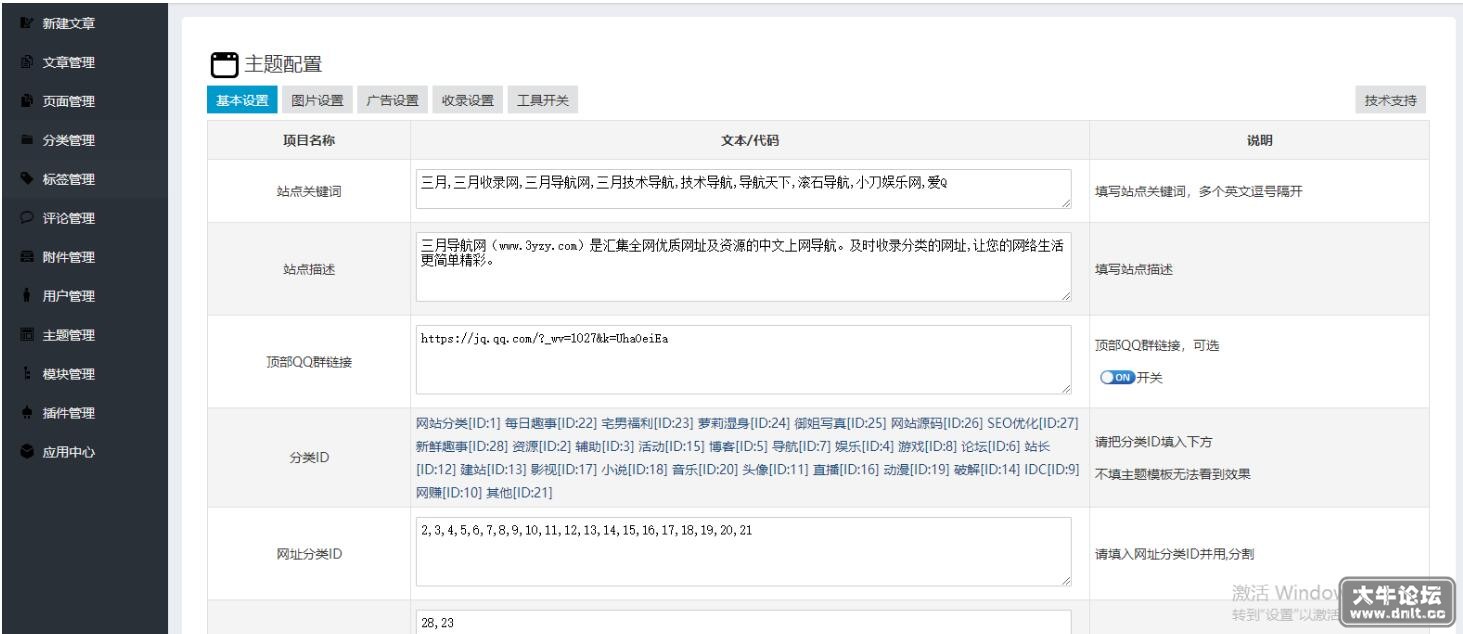
Task: Click the 说明 column header
Action: [x=1260, y=141]
